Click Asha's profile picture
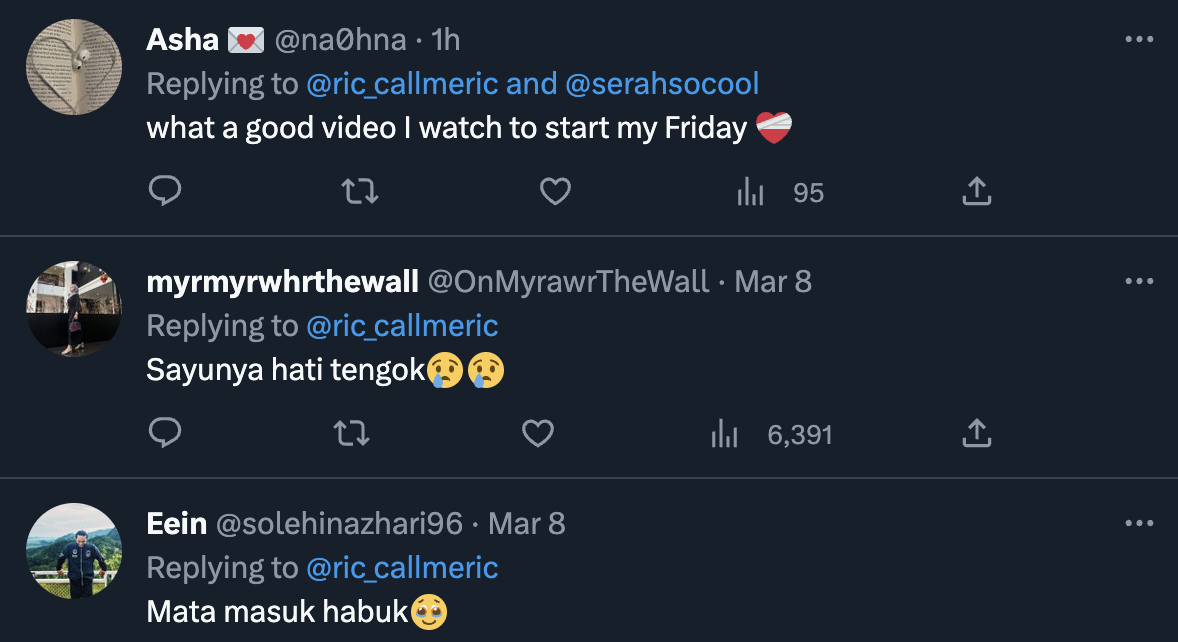The image size is (1178, 642). click(x=74, y=67)
